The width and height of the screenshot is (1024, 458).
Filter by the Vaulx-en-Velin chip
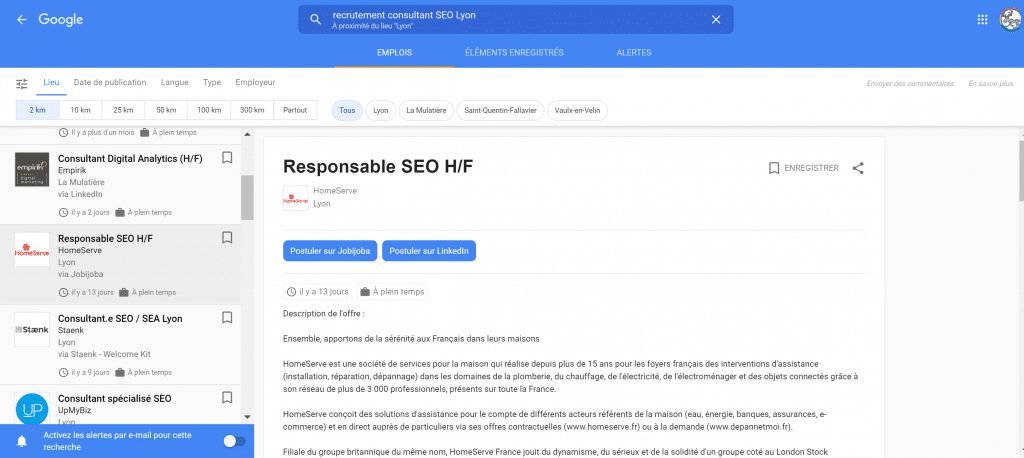tap(577, 110)
